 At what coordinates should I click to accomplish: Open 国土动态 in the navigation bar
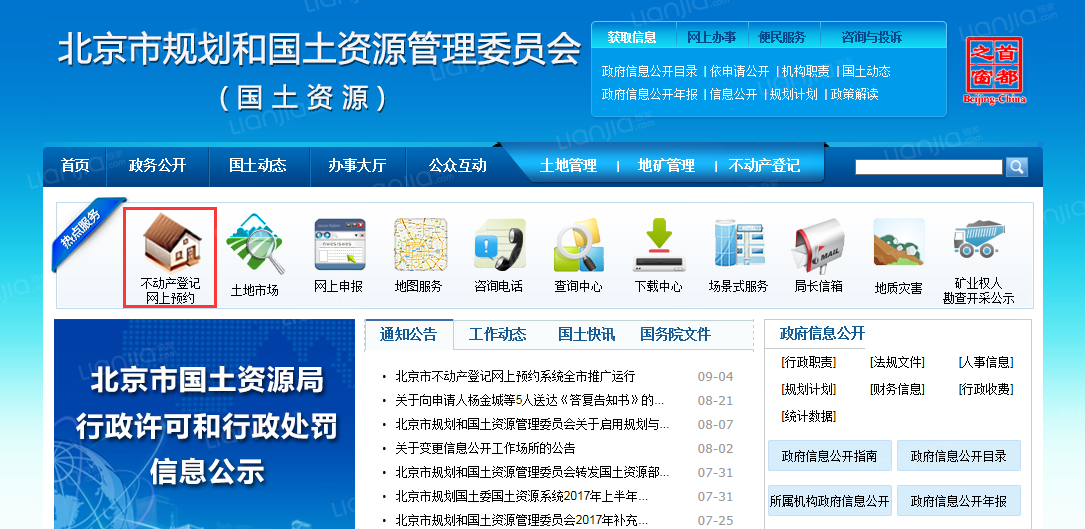[x=257, y=165]
